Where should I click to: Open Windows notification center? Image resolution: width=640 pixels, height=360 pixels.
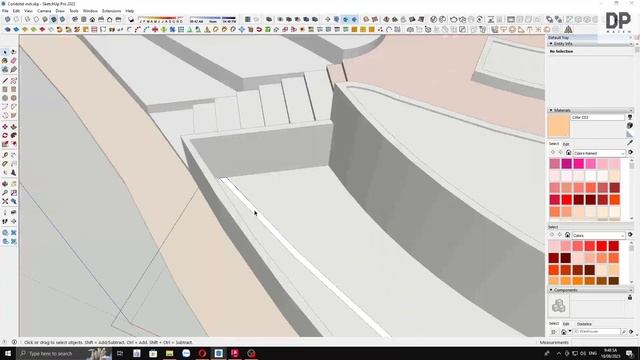coord(630,353)
